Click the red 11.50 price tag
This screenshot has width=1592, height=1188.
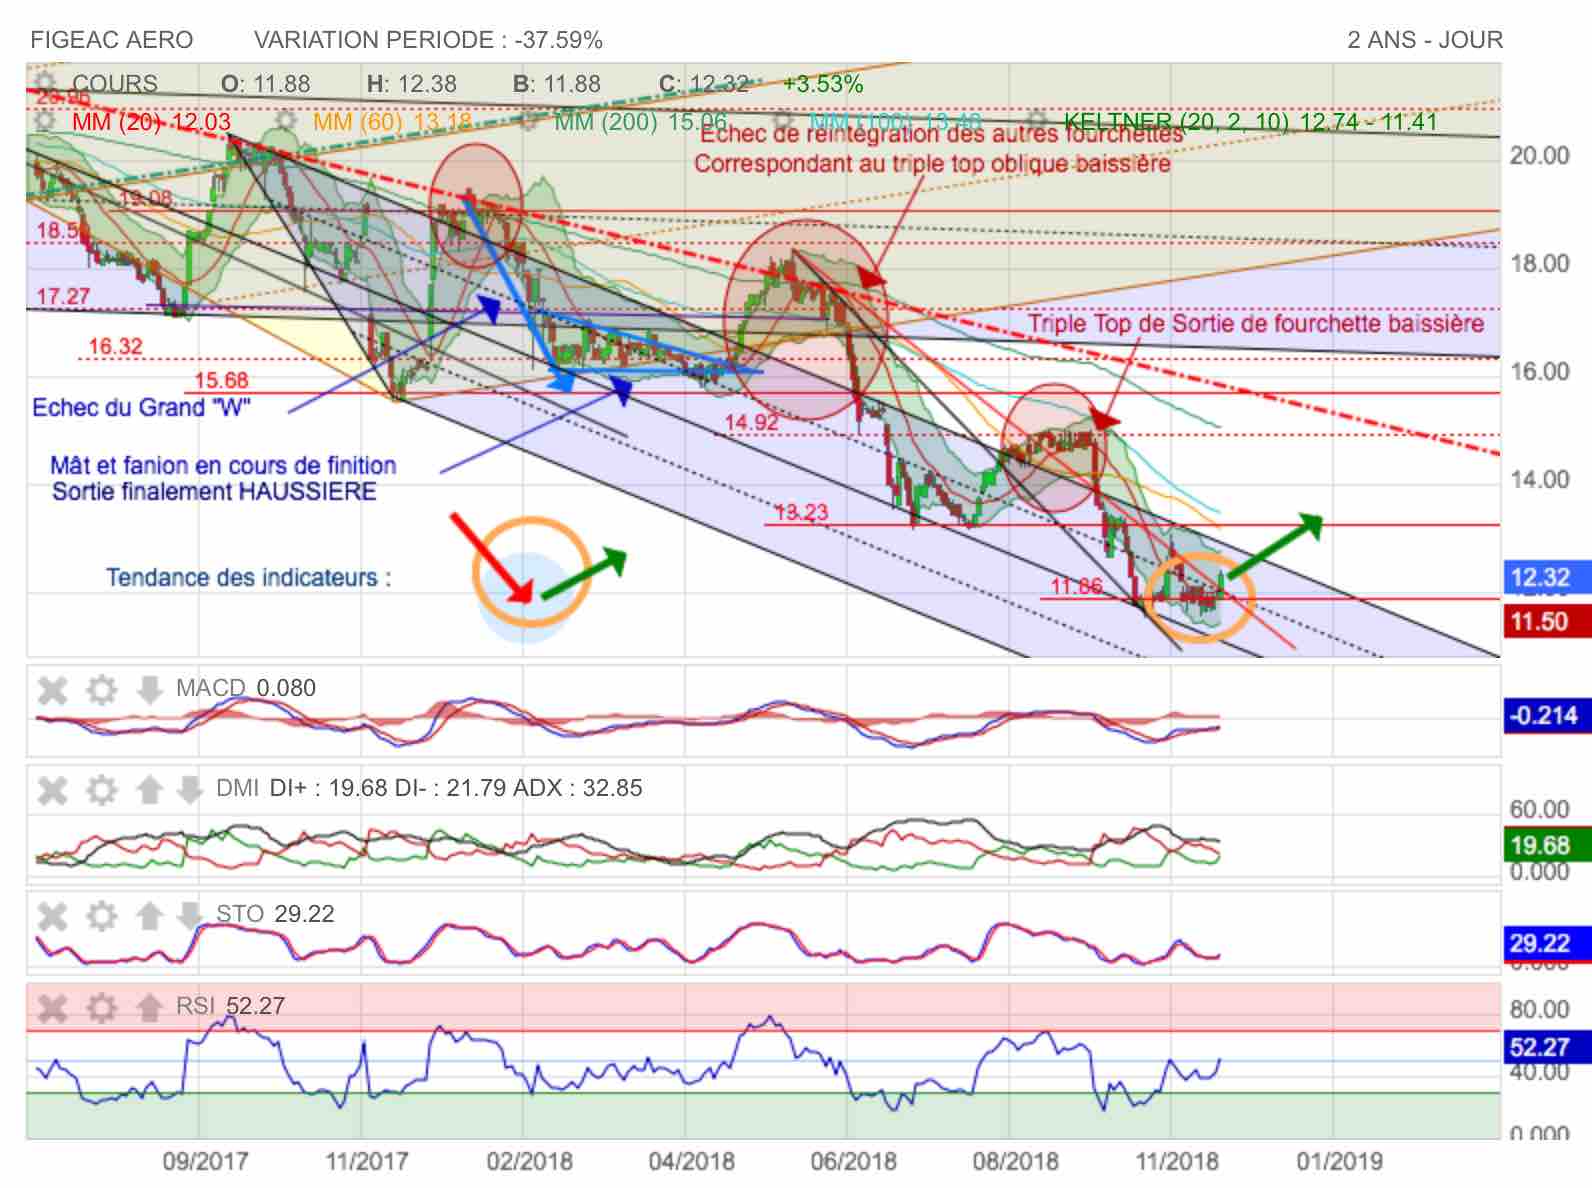pos(1547,621)
